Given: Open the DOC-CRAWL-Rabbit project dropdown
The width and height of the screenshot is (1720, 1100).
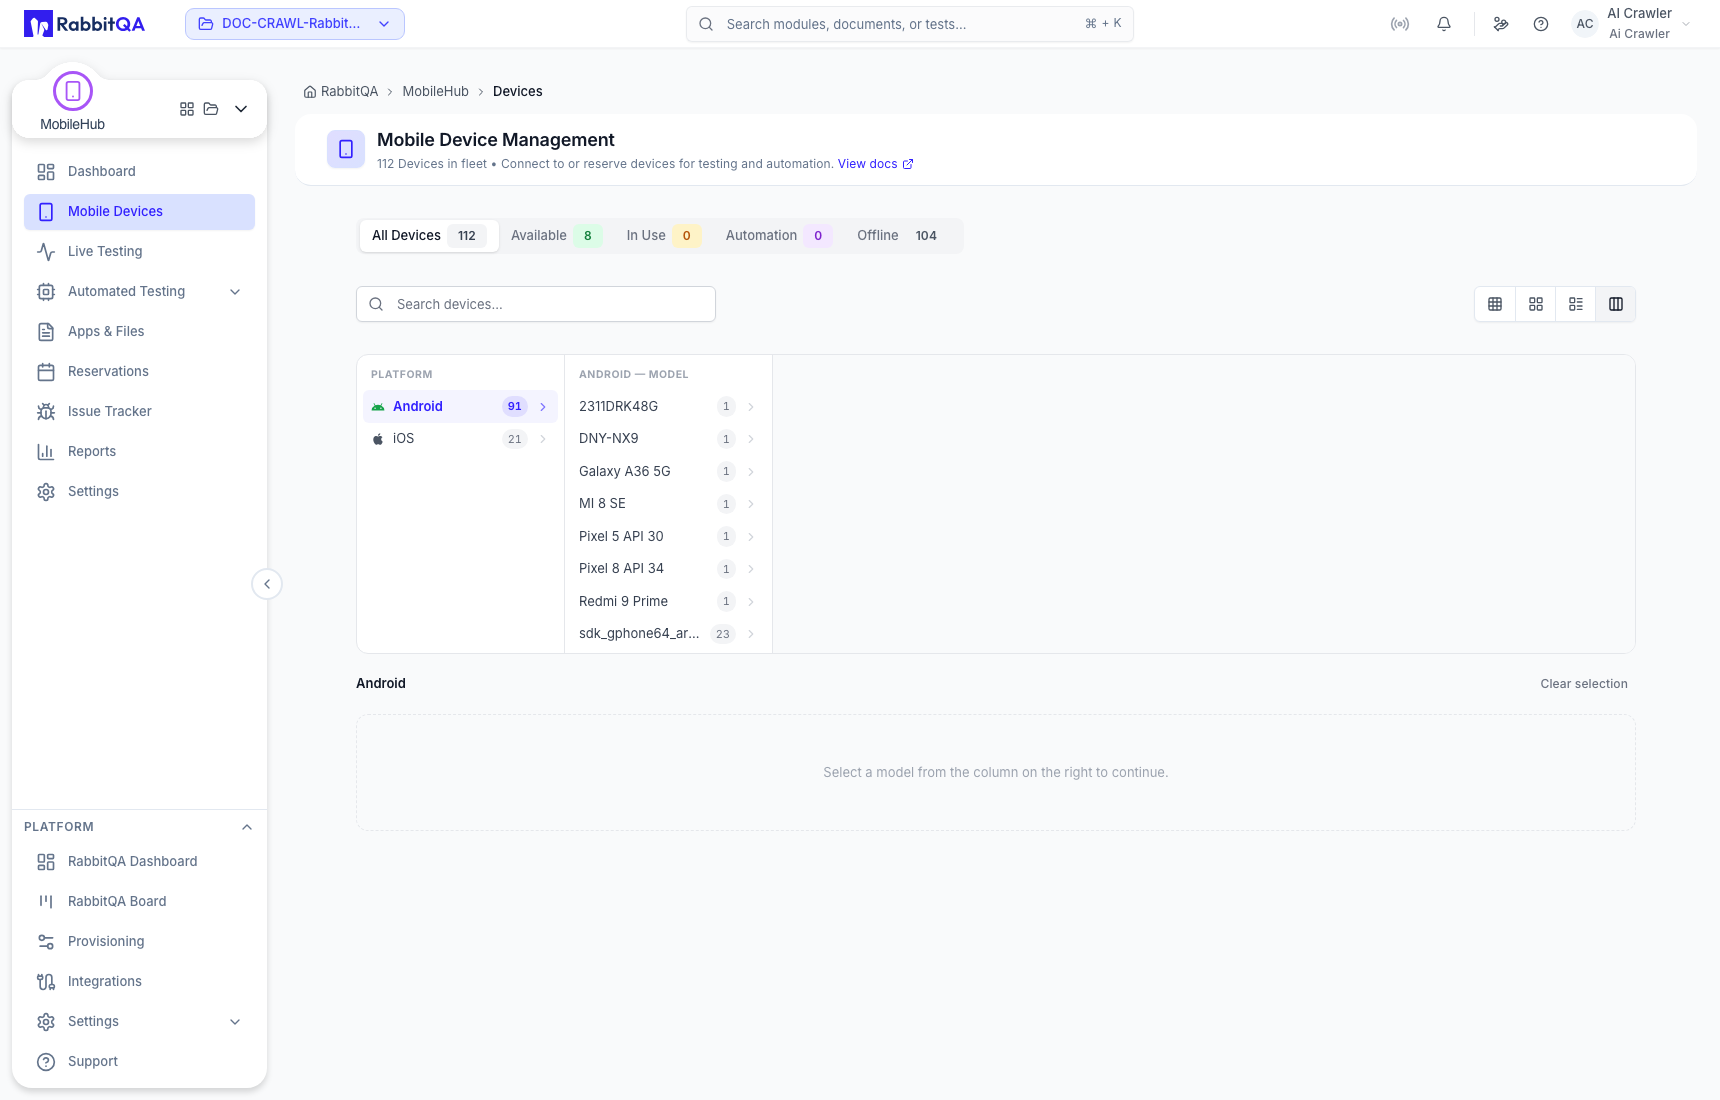Looking at the screenshot, I should pos(295,24).
